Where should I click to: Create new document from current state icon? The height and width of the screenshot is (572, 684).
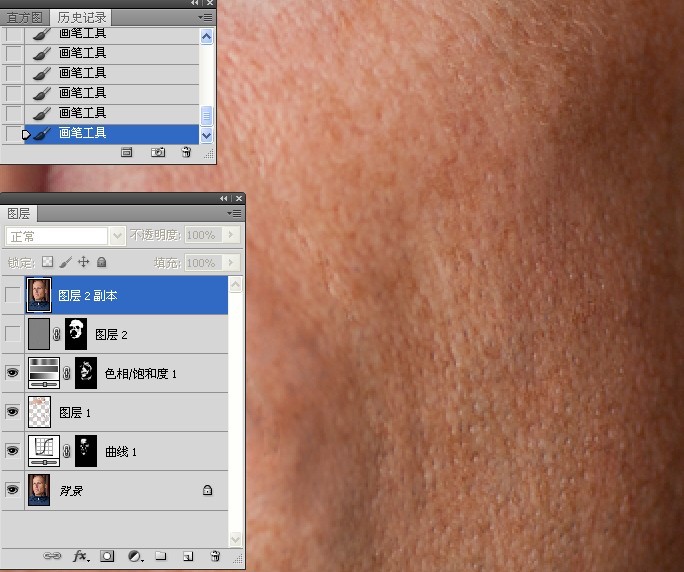point(127,152)
